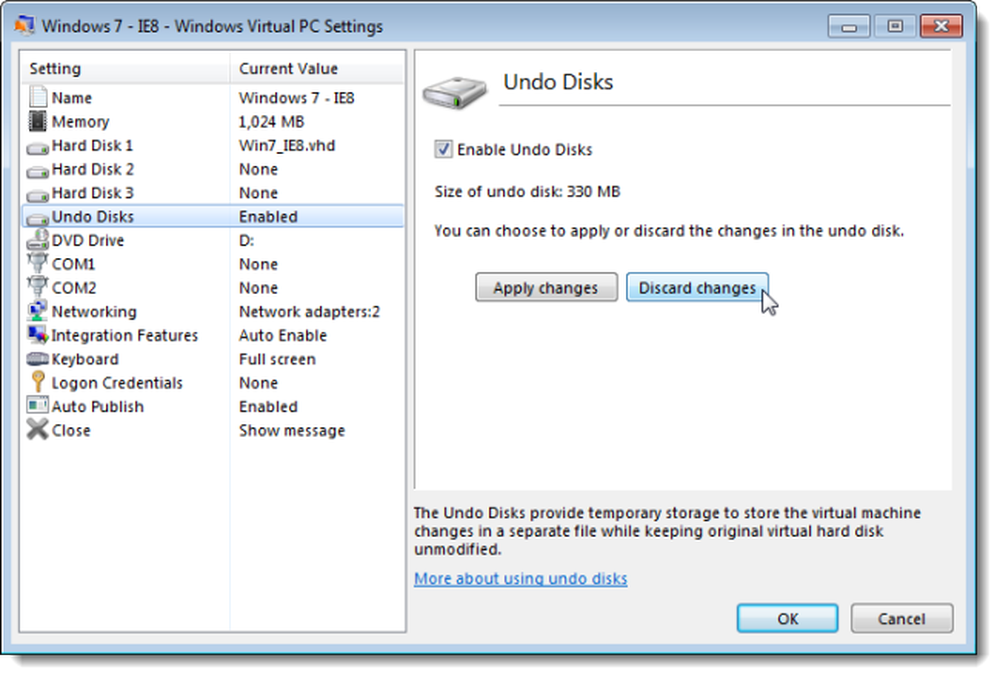
Task: Select the Logon Credentials setting
Action: (x=213, y=383)
